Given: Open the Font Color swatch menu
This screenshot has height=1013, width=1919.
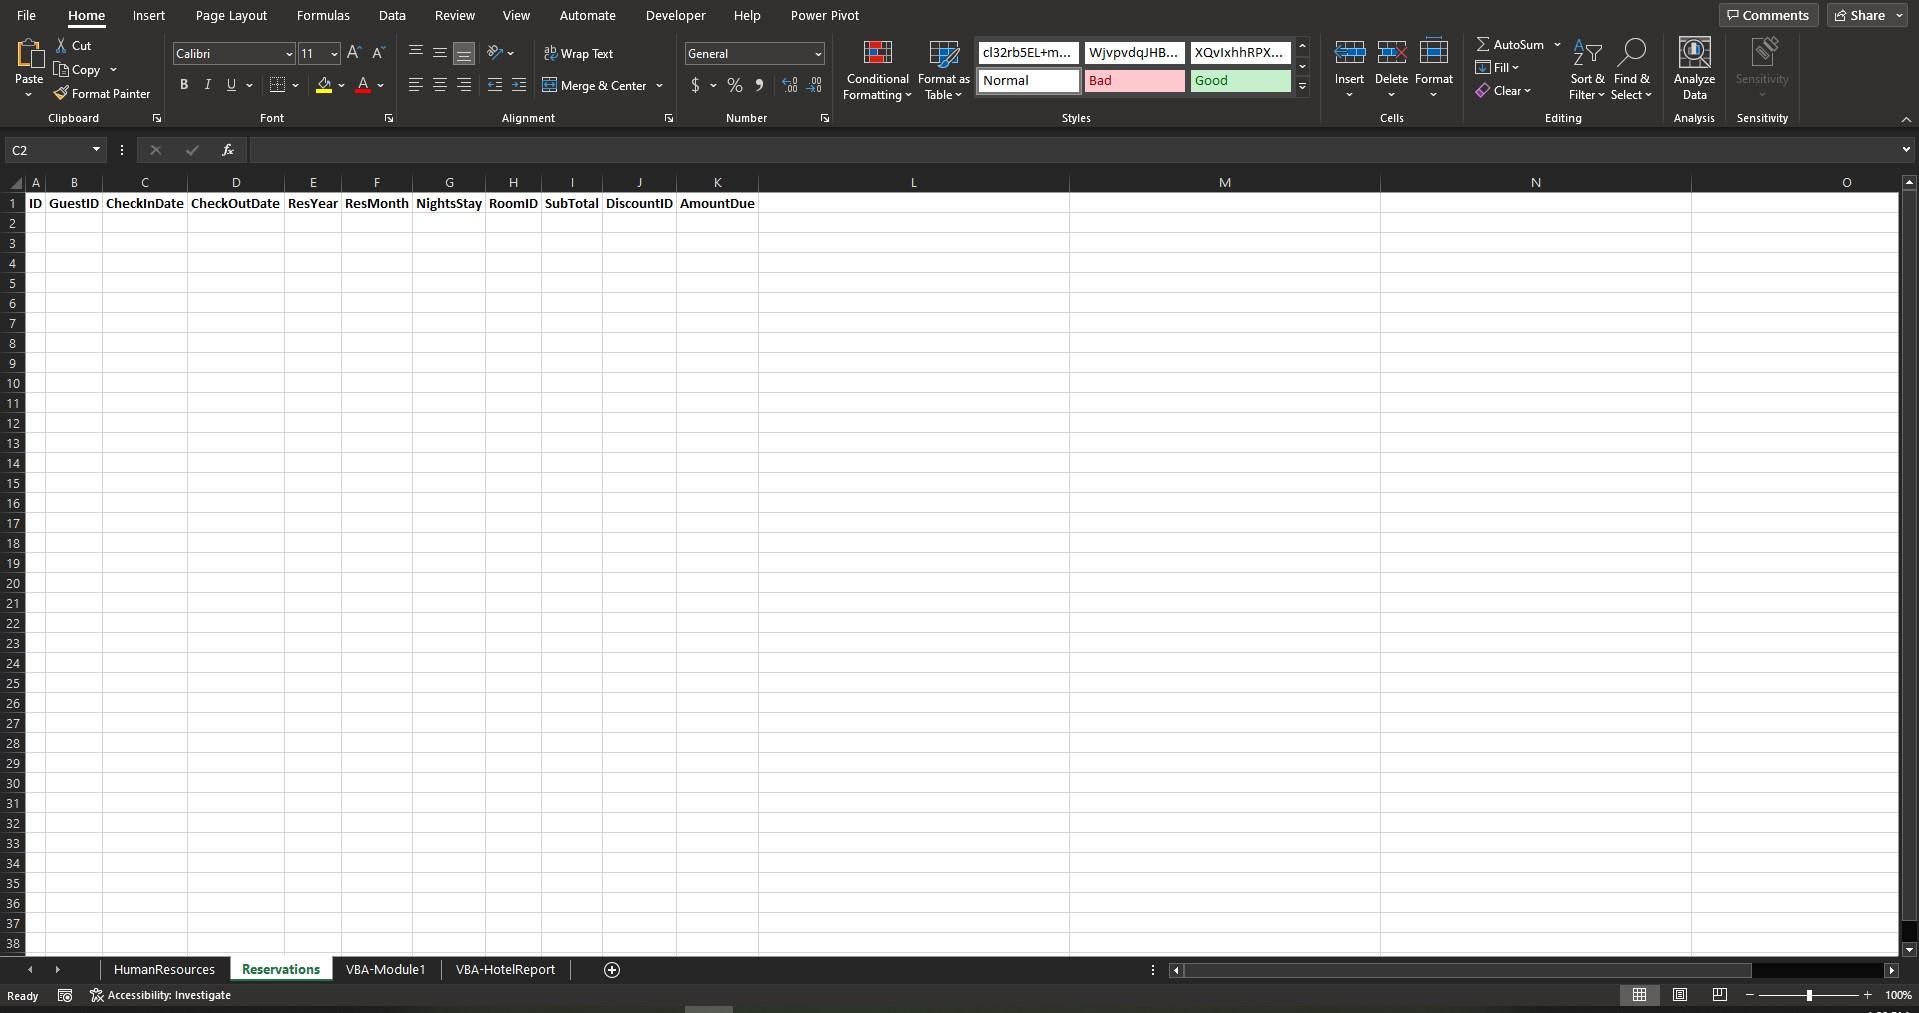Looking at the screenshot, I should click(x=379, y=86).
